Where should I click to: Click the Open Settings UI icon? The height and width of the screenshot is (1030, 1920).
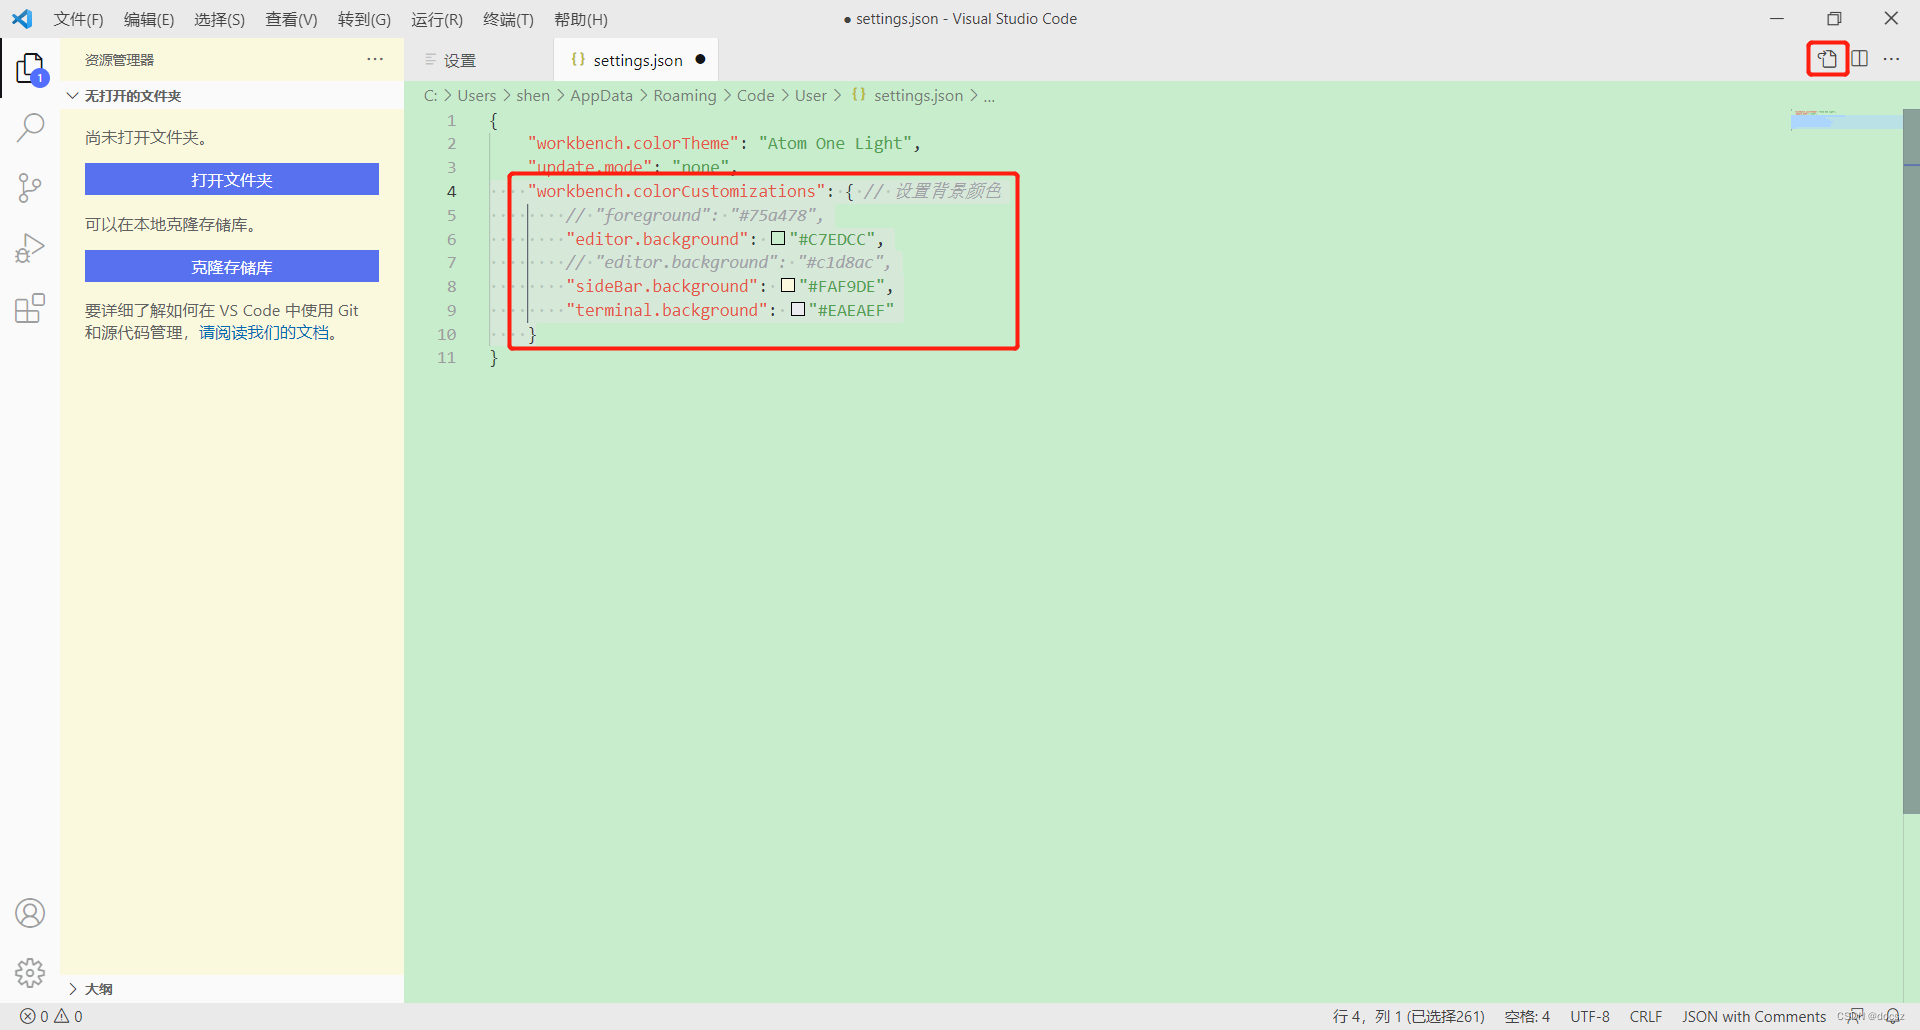pyautogui.click(x=1827, y=59)
